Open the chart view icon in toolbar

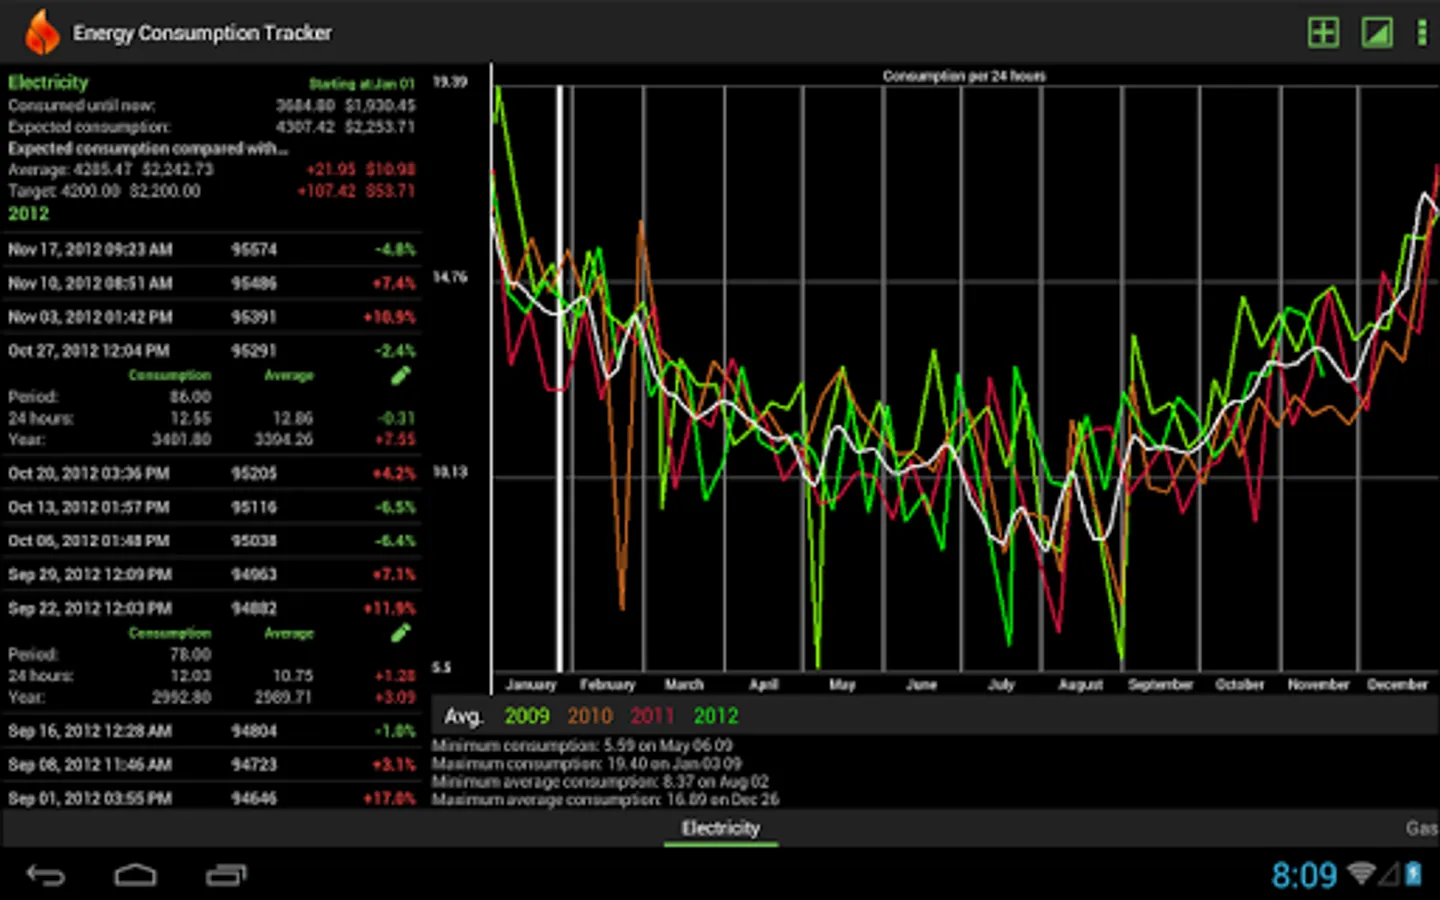[1377, 33]
